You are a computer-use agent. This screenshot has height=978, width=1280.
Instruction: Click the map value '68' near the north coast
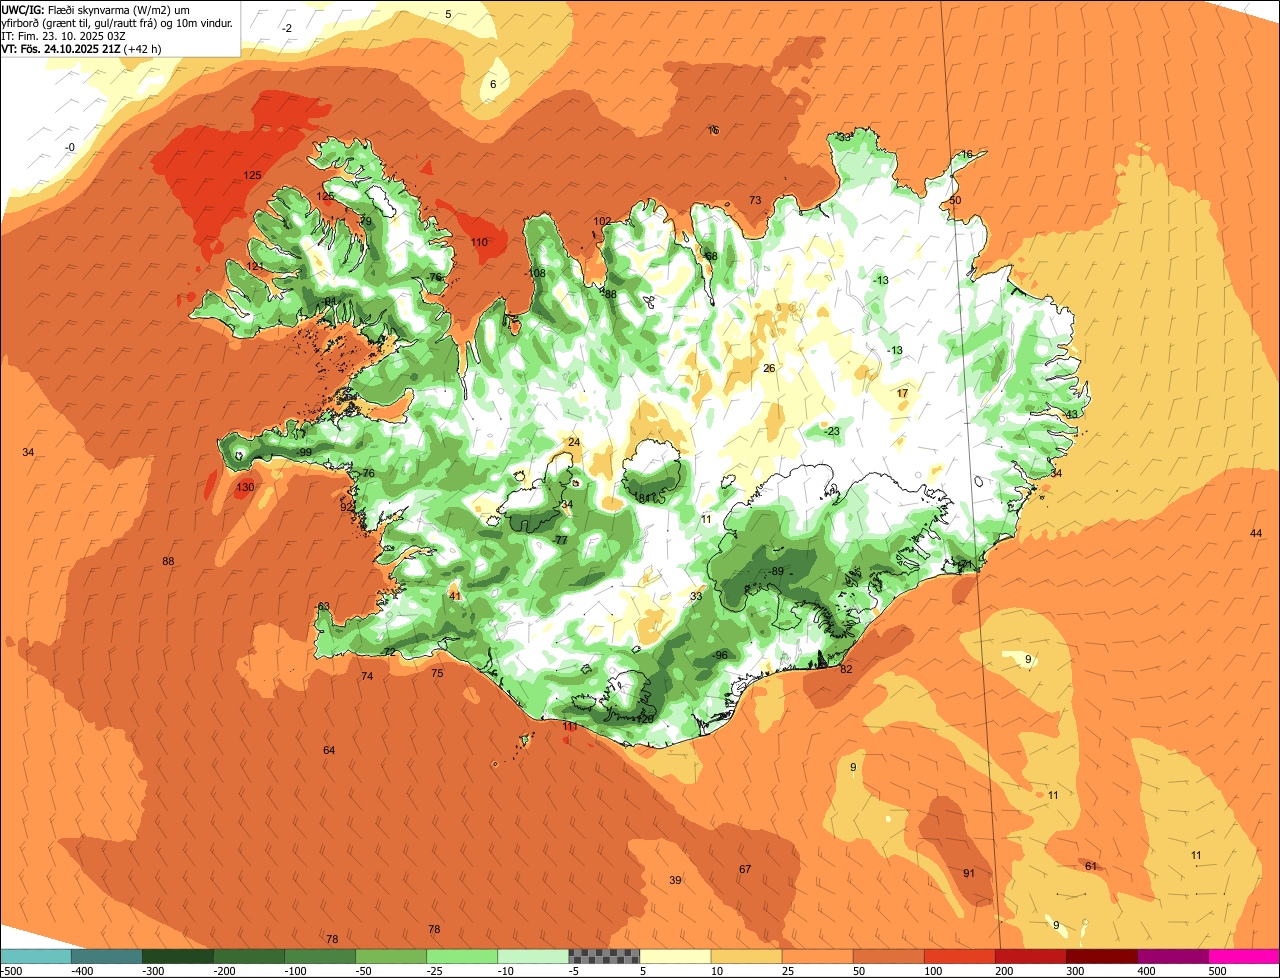point(711,256)
